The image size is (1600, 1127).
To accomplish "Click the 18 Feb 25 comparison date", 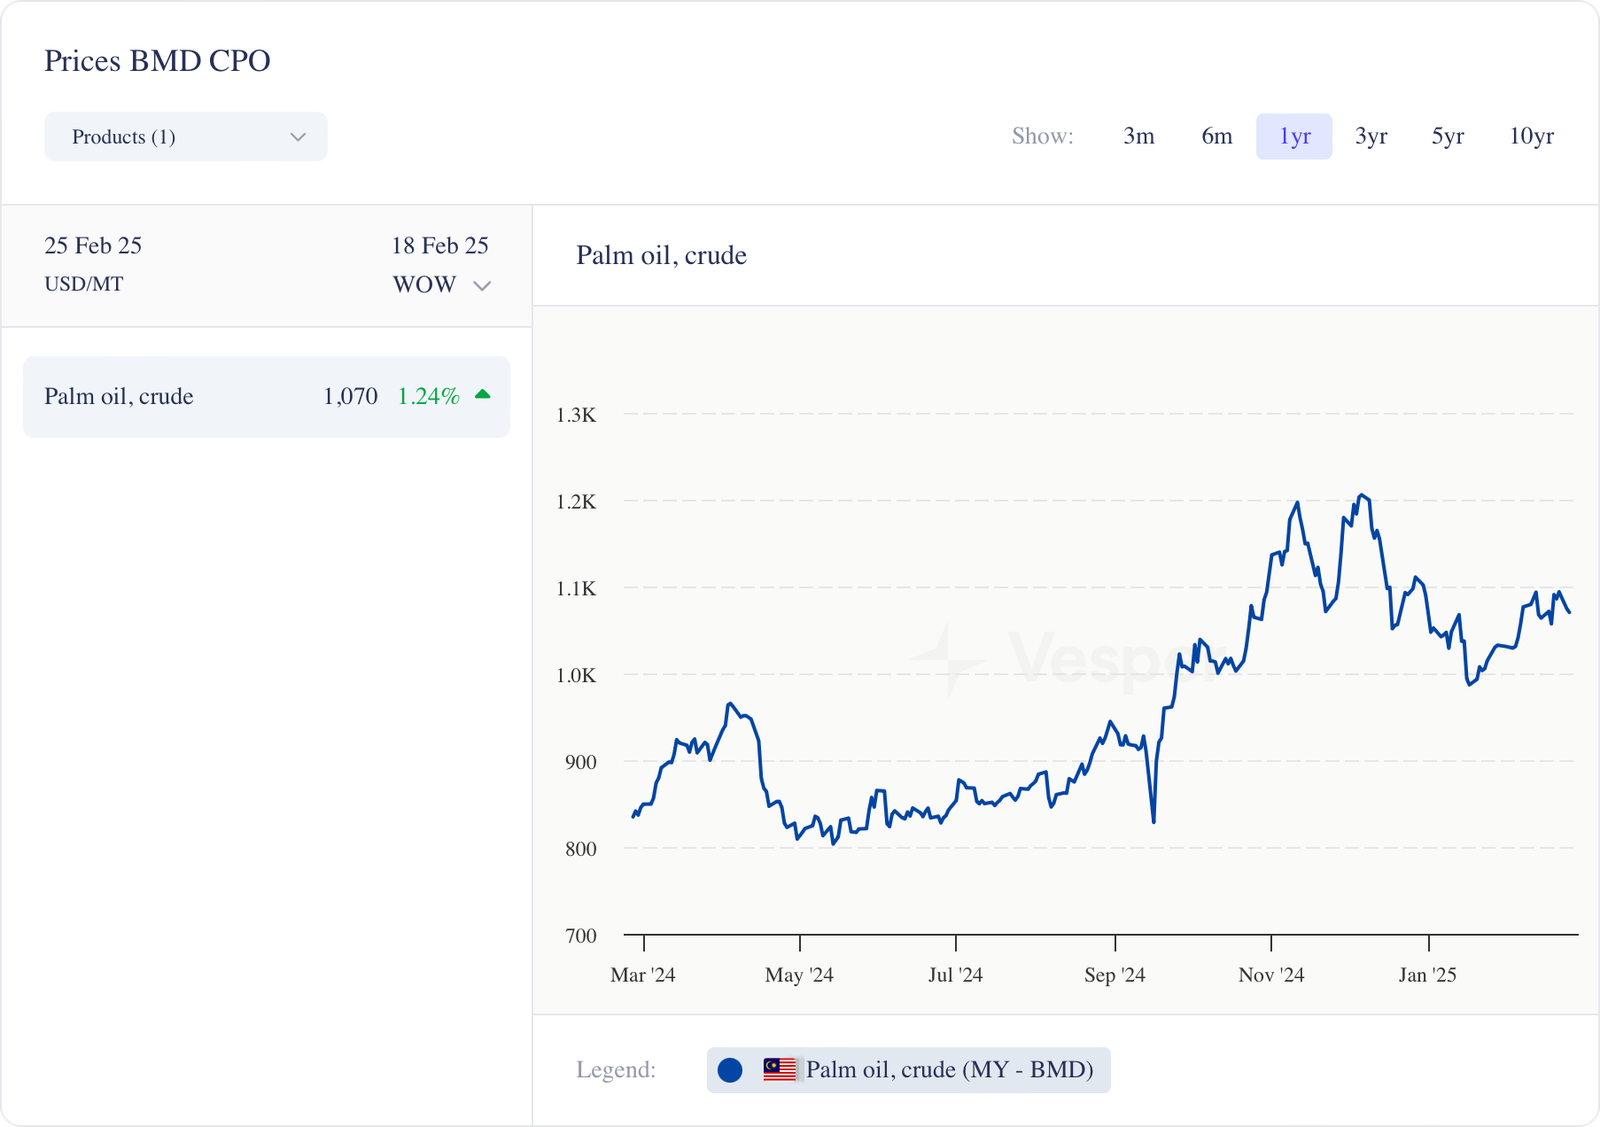I will (439, 246).
